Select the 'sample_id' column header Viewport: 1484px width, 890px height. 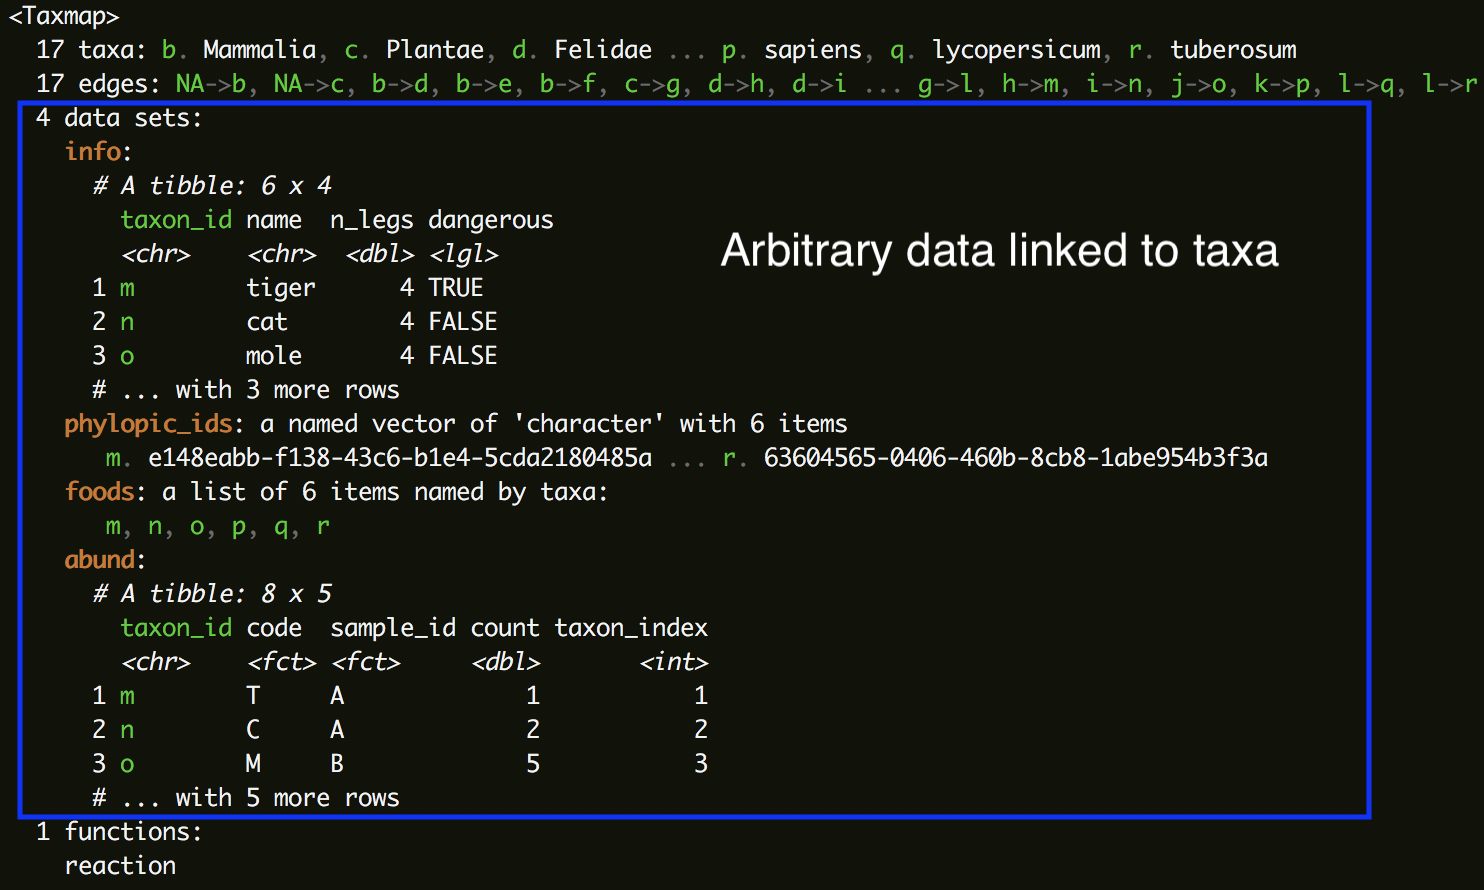pos(393,628)
